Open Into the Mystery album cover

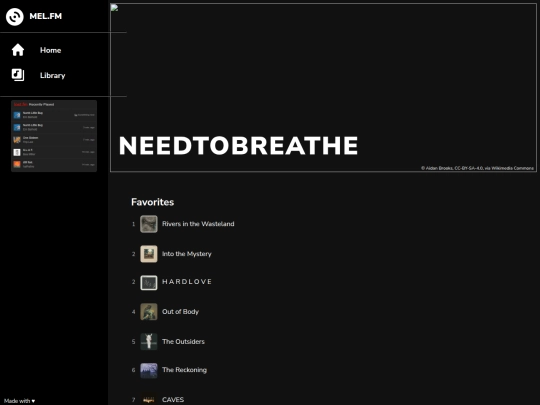click(x=149, y=254)
